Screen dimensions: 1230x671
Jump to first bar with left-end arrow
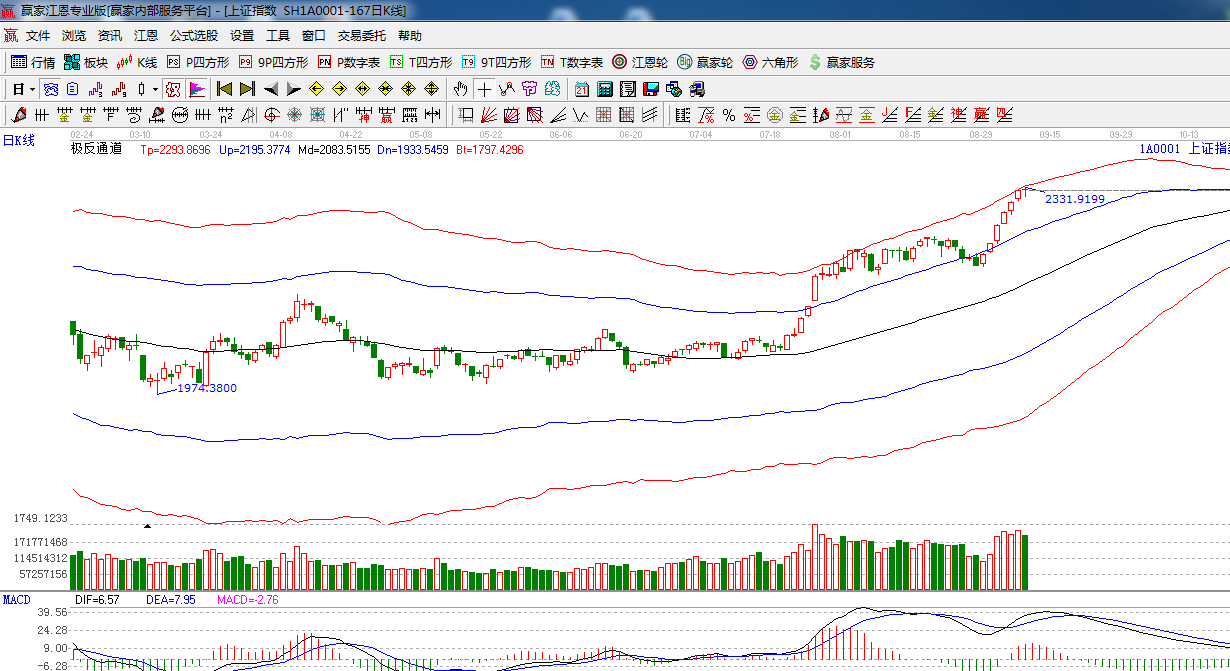tap(224, 89)
